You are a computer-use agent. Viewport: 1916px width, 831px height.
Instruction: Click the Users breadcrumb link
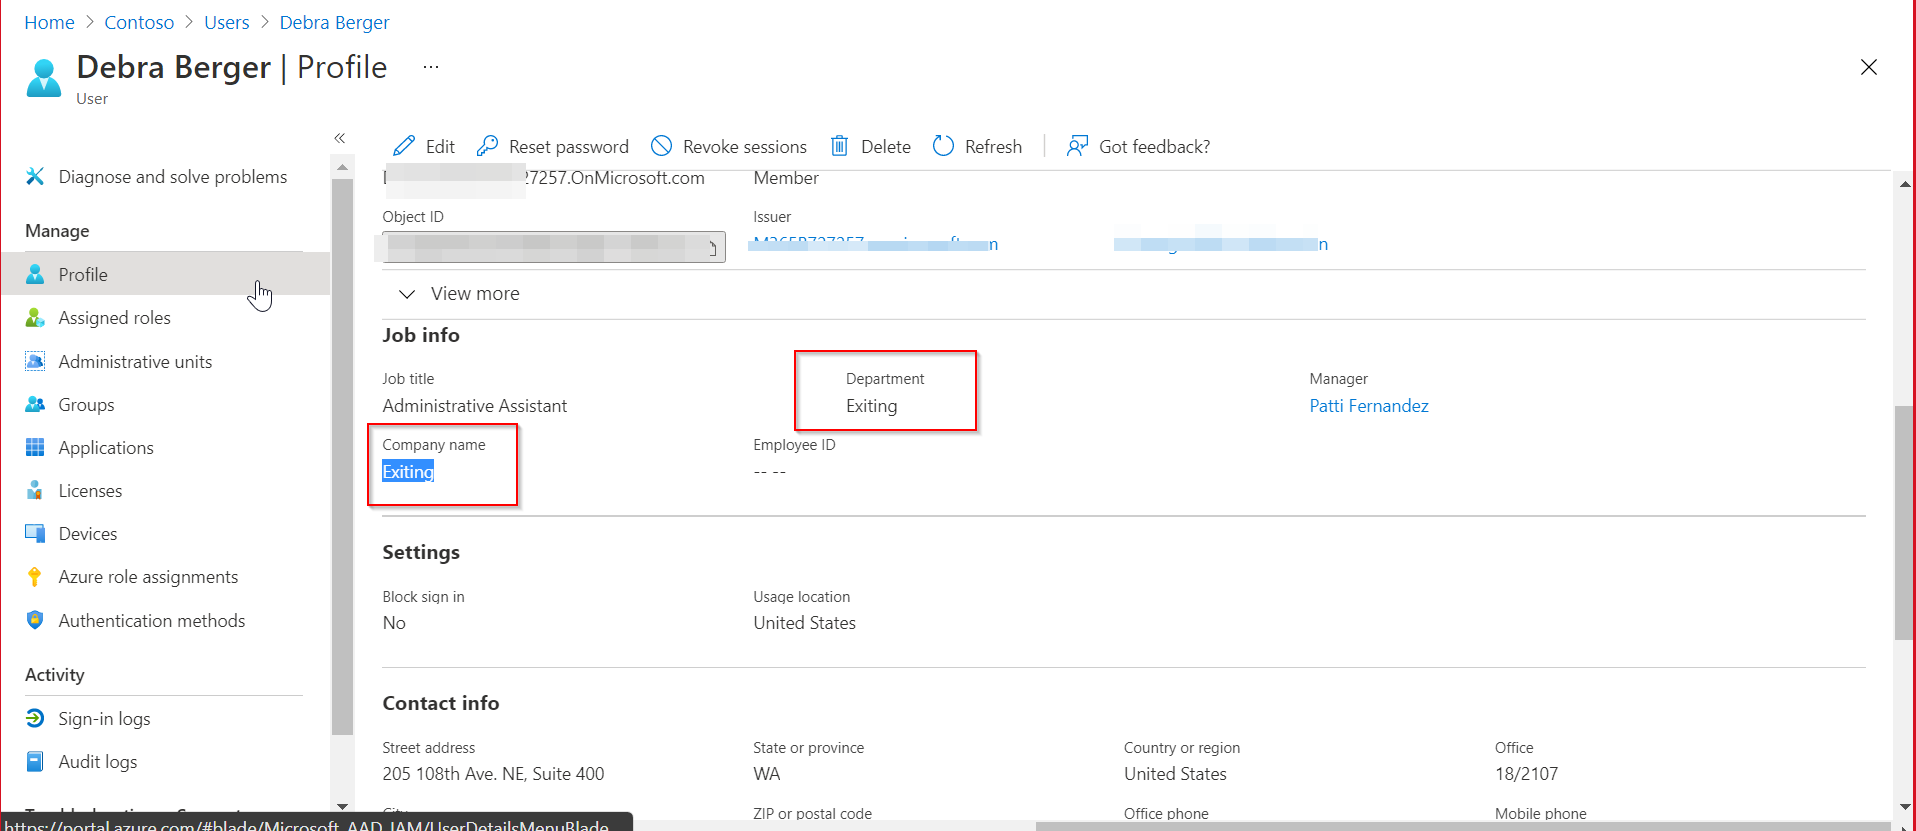[227, 22]
